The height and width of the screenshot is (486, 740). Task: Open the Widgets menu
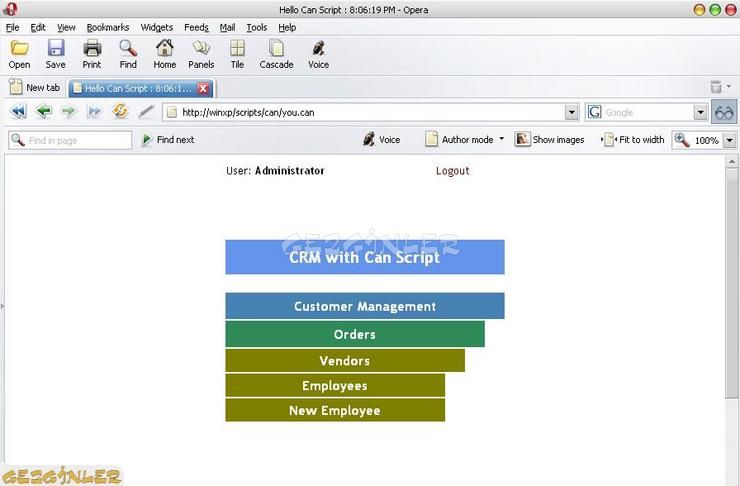coord(157,27)
